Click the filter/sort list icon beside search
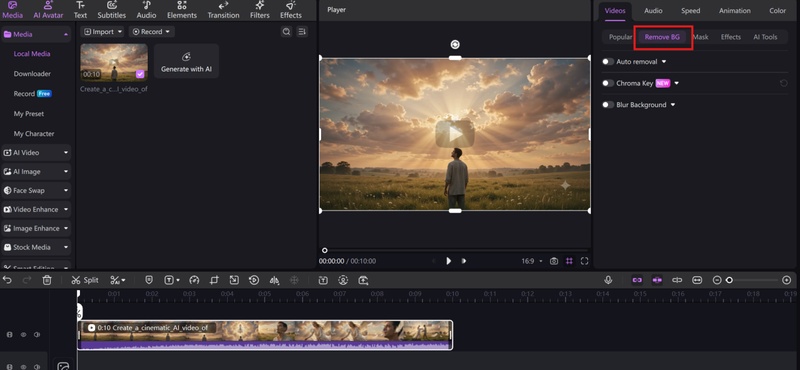 pyautogui.click(x=302, y=32)
